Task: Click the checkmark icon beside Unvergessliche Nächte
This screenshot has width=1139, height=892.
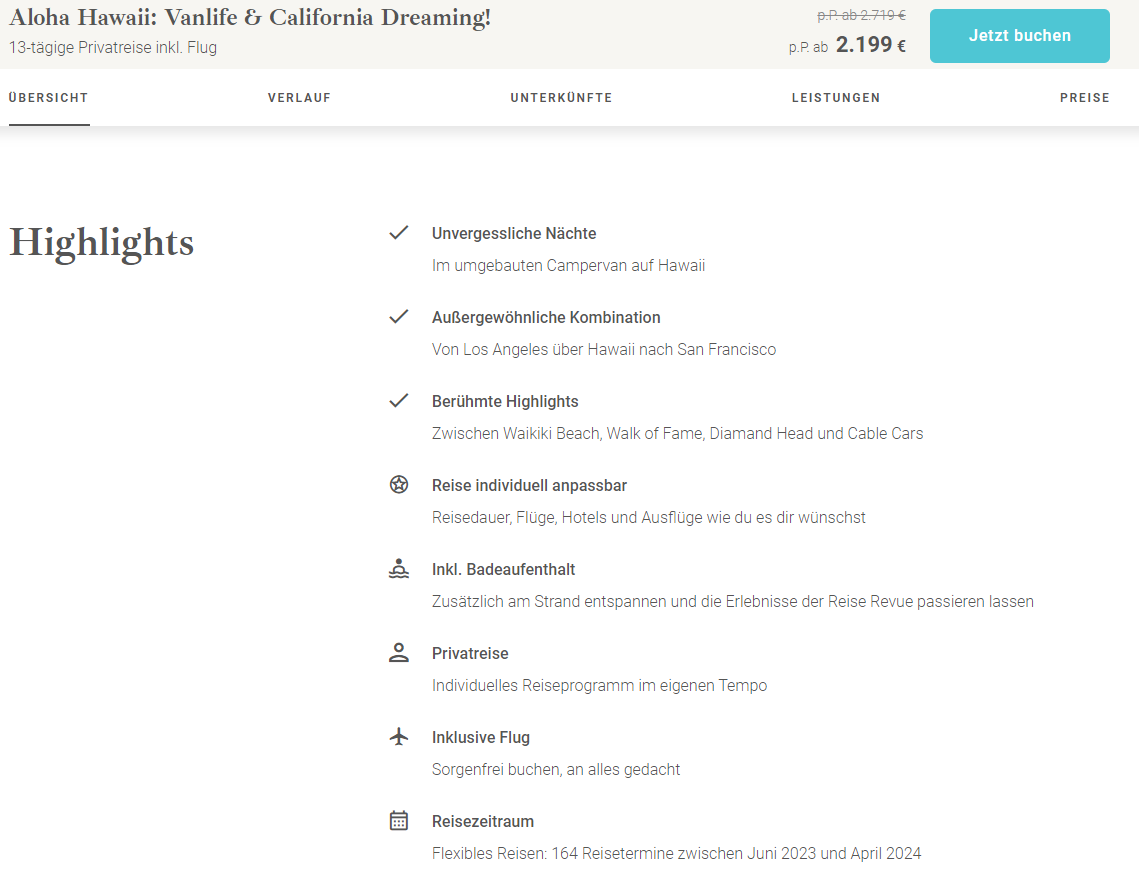Action: [x=398, y=232]
